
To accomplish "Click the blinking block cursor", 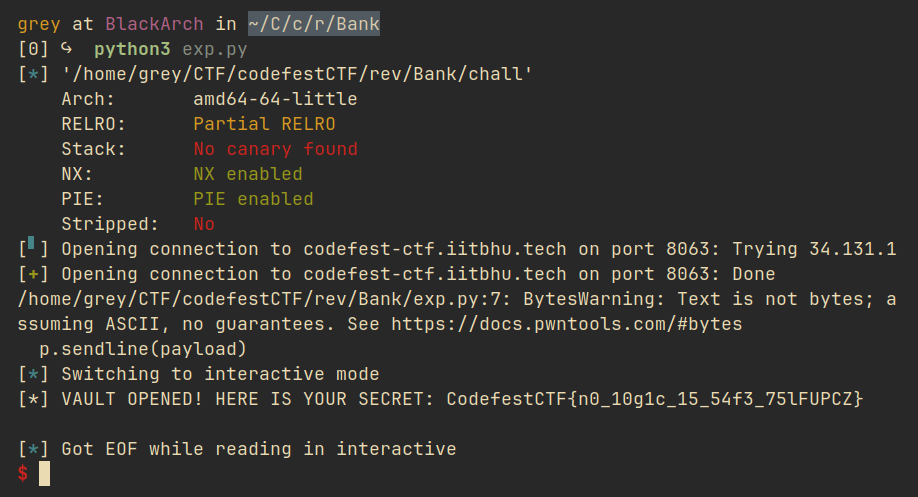I will 44,474.
